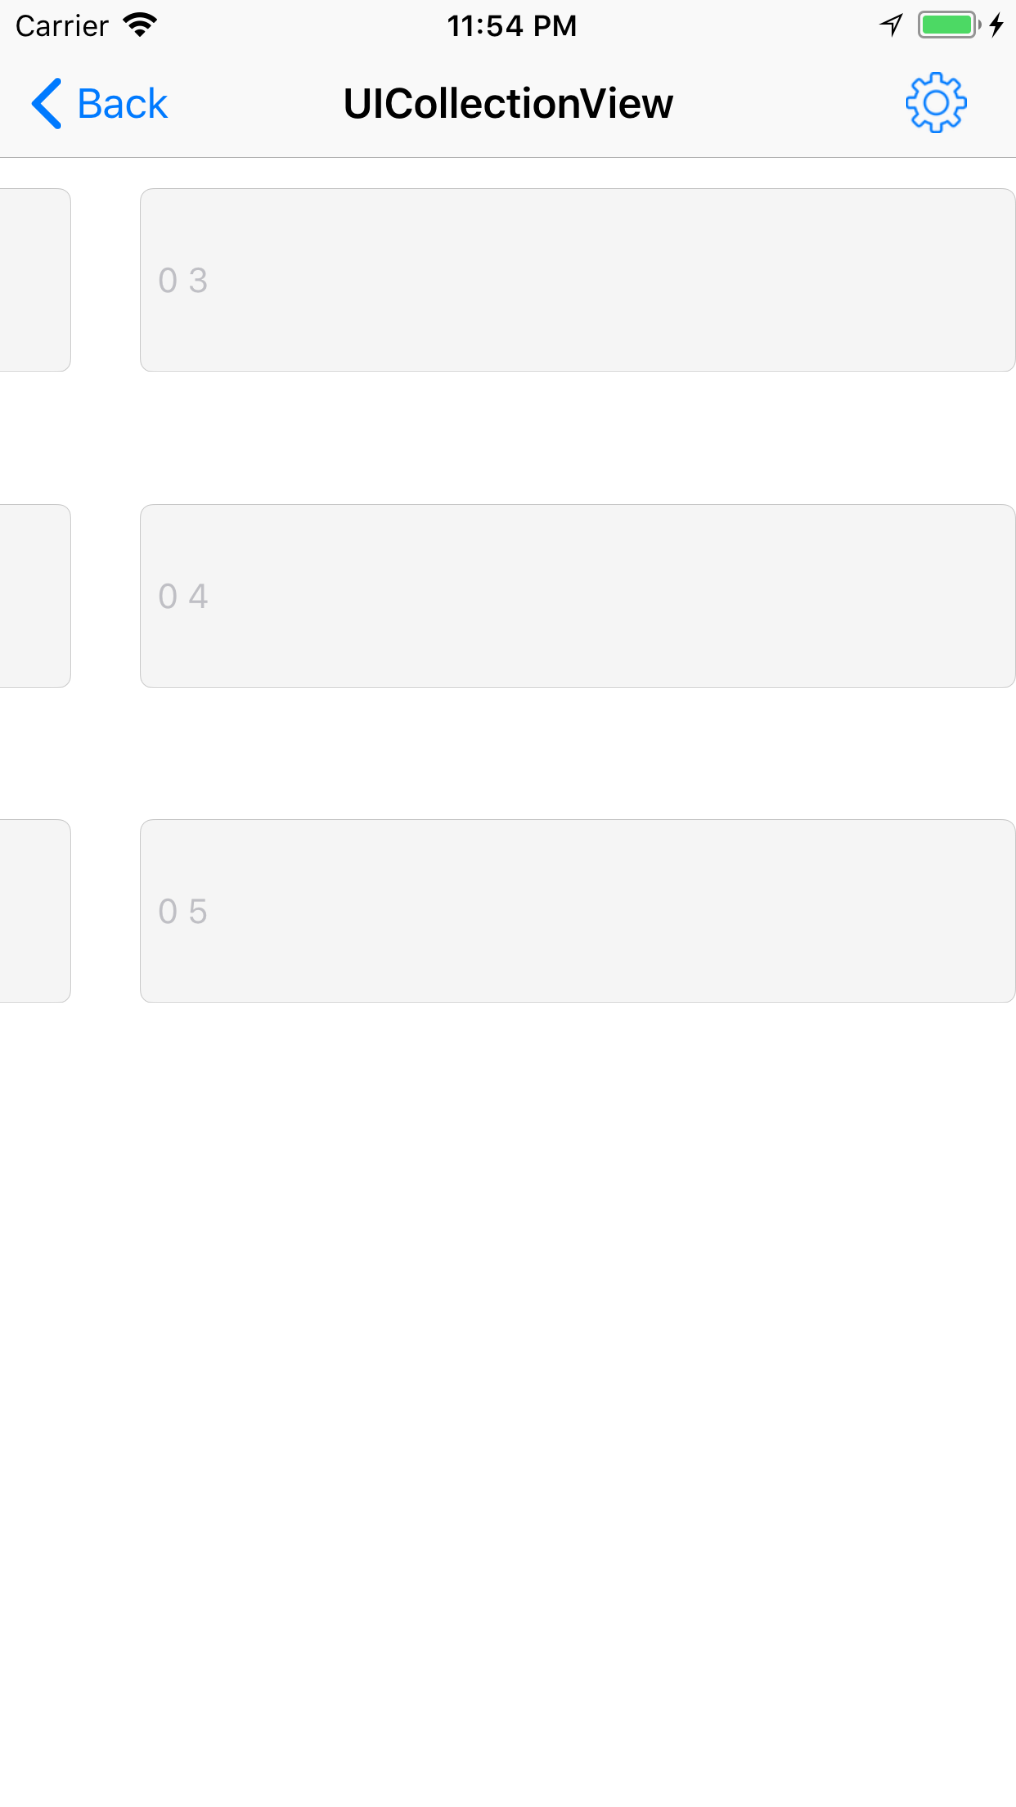Click the location arrow icon

tap(891, 24)
